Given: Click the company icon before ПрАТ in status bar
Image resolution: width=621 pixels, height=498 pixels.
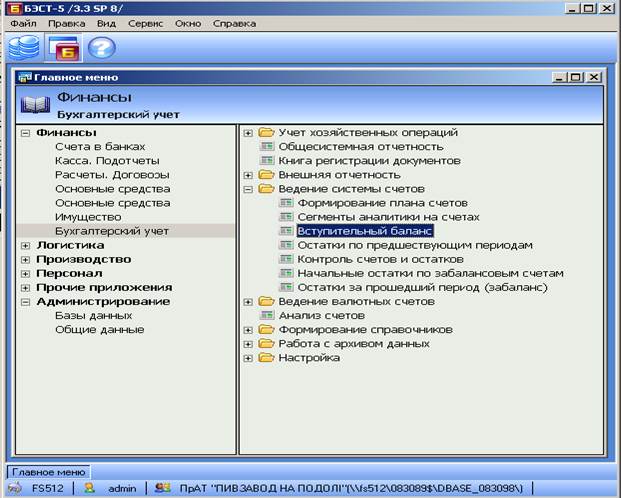Looking at the screenshot, I should pyautogui.click(x=163, y=488).
